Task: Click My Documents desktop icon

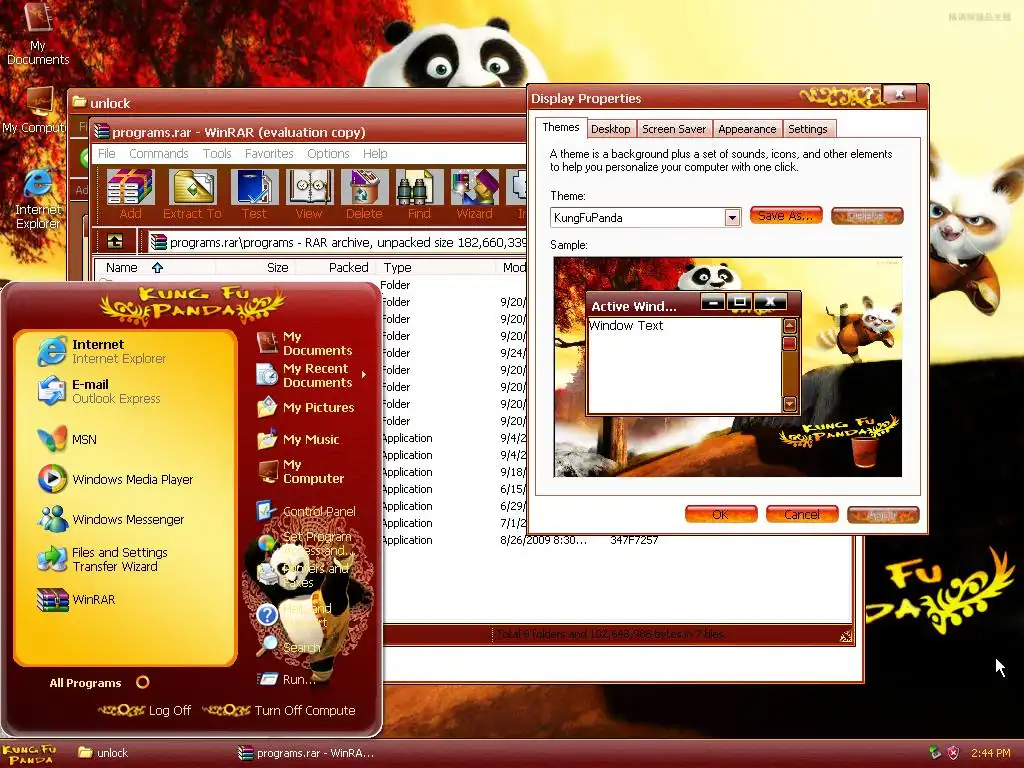Action: (38, 34)
